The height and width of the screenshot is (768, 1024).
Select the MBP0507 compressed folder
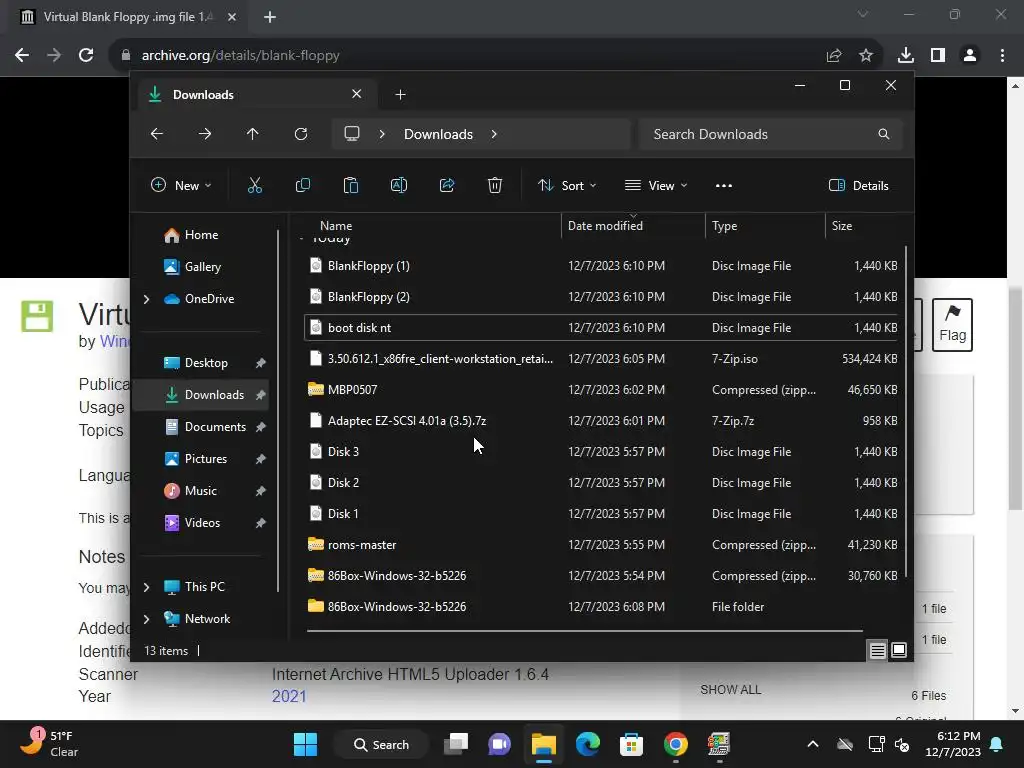pyautogui.click(x=601, y=389)
